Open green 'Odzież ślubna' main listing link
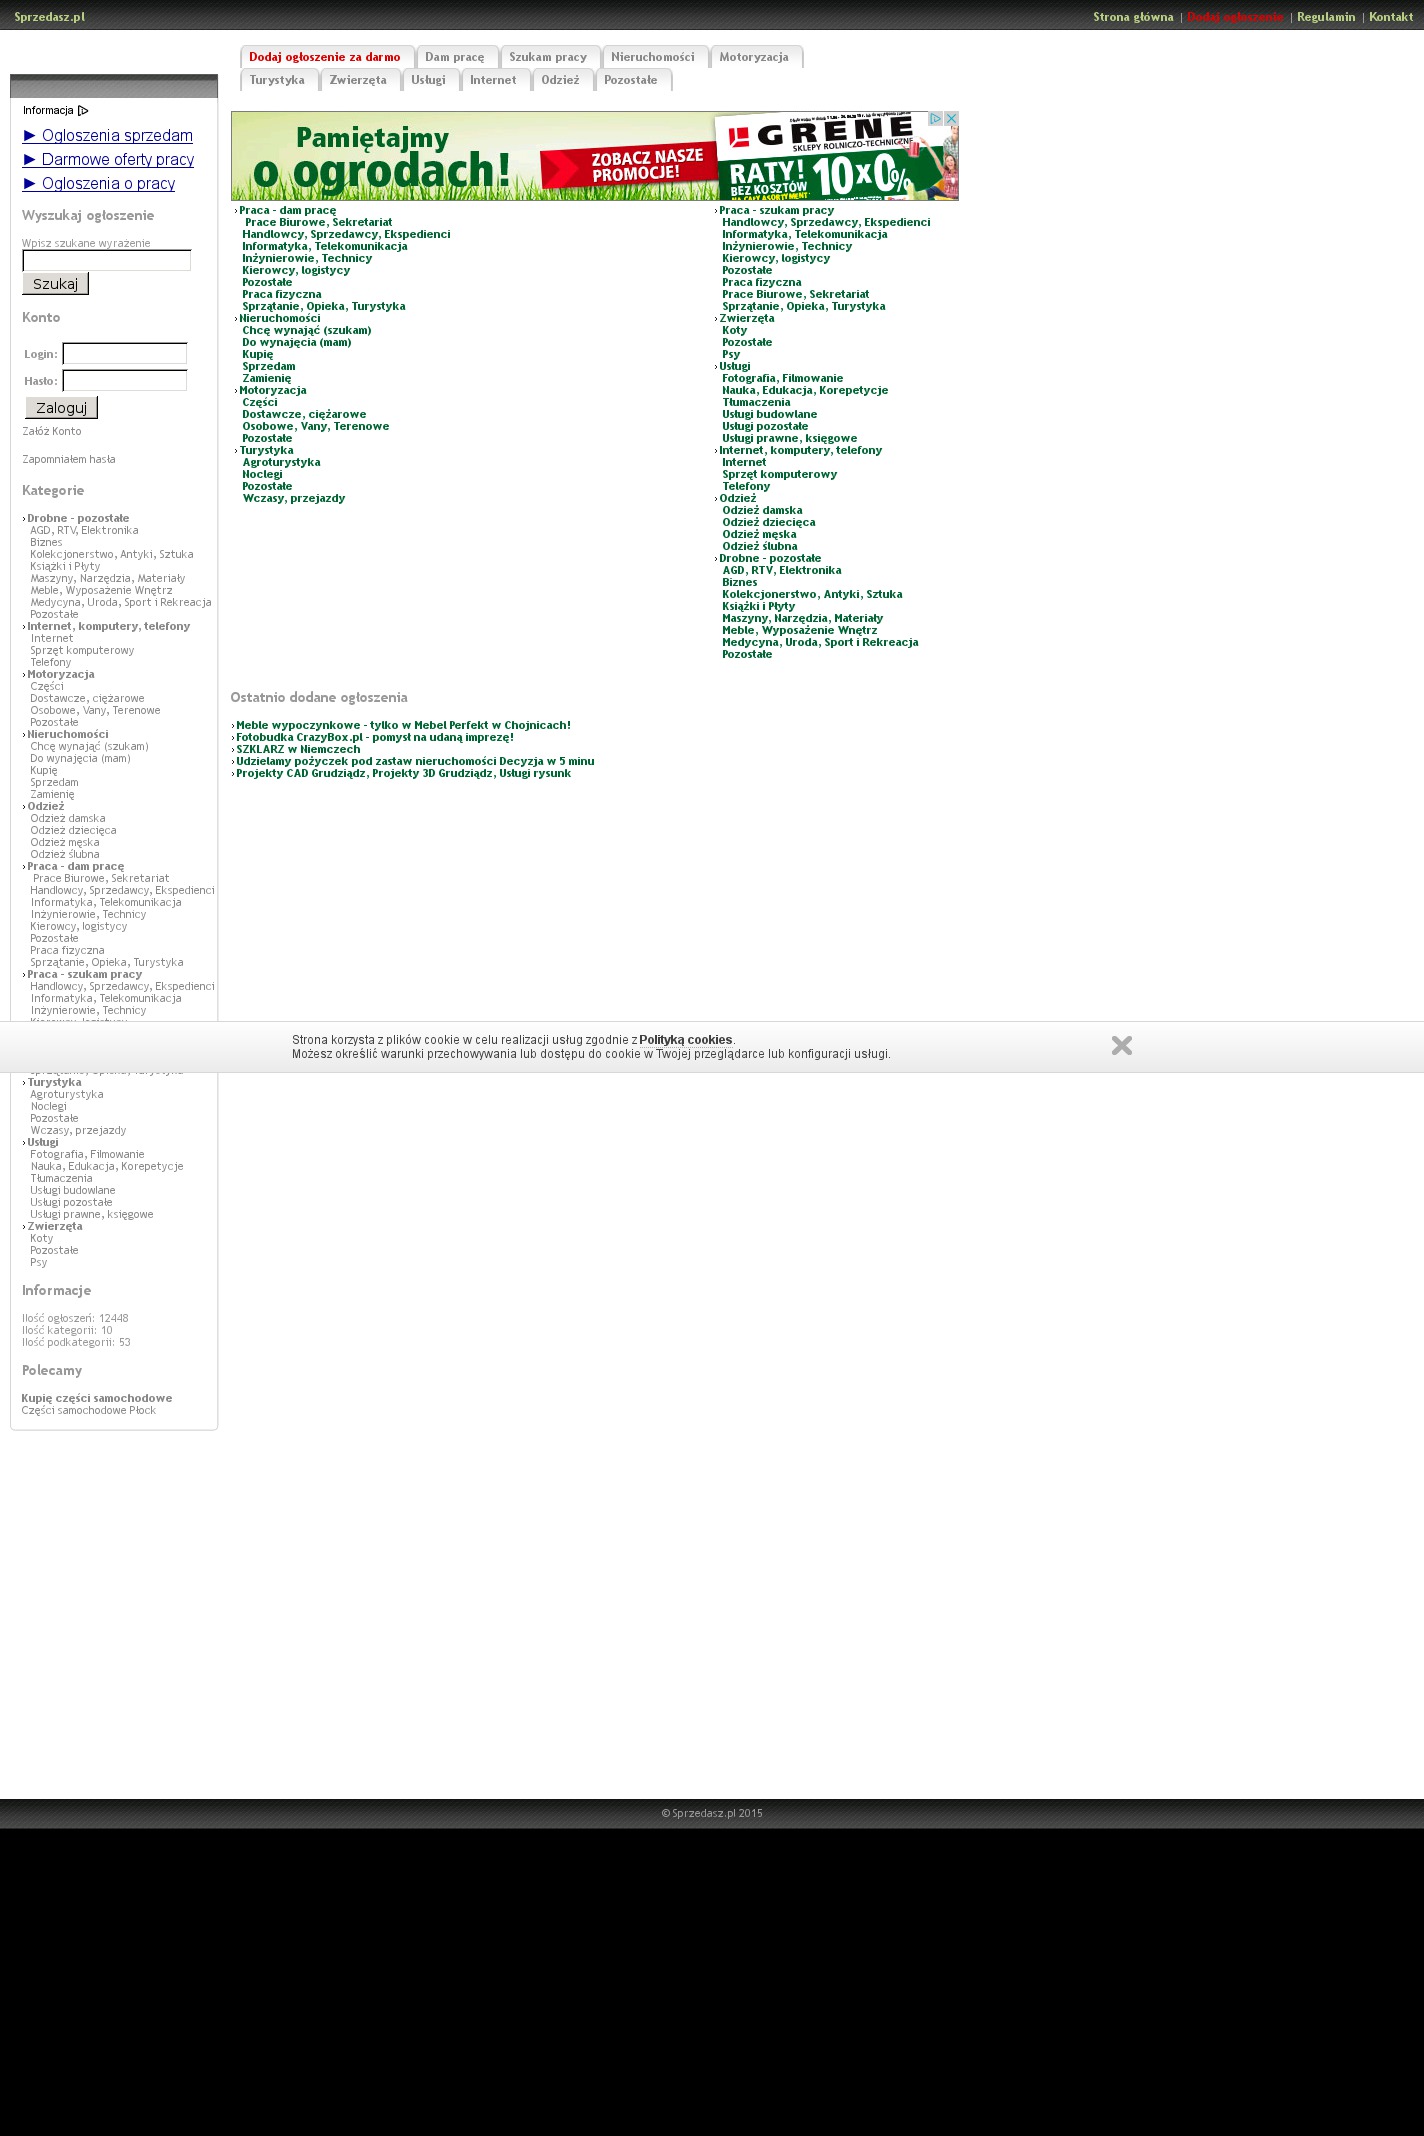 (760, 547)
